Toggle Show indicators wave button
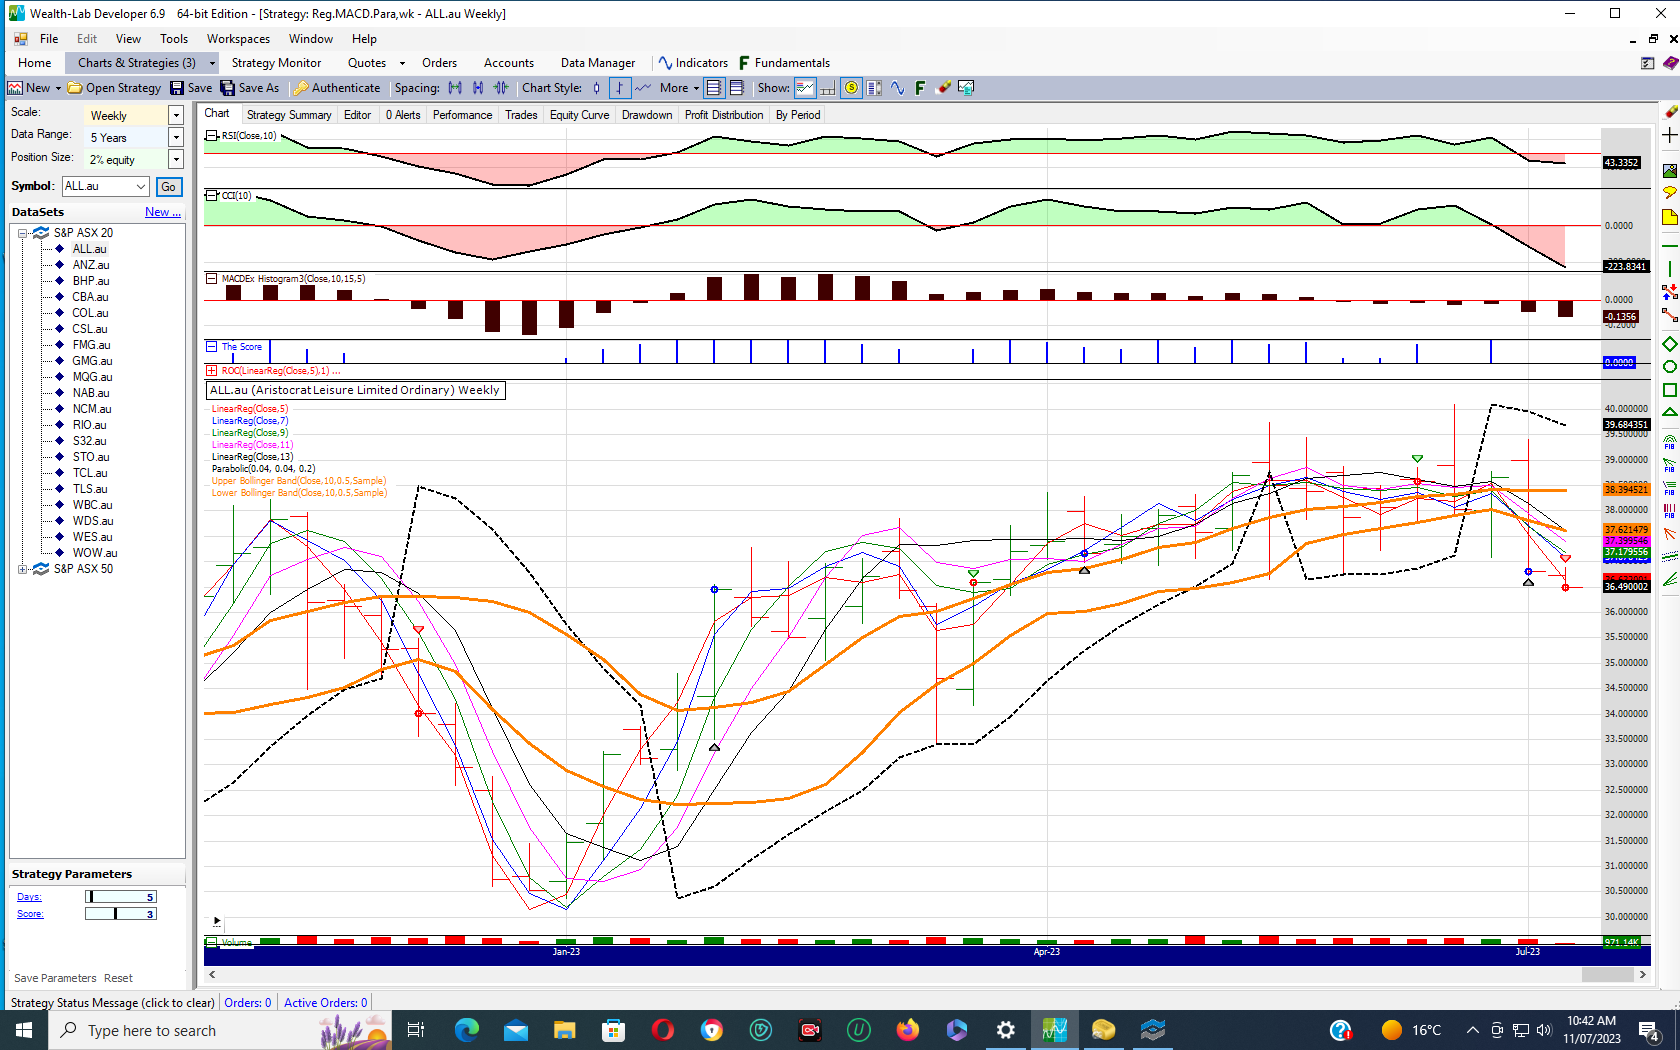The height and width of the screenshot is (1050, 1680). [897, 88]
